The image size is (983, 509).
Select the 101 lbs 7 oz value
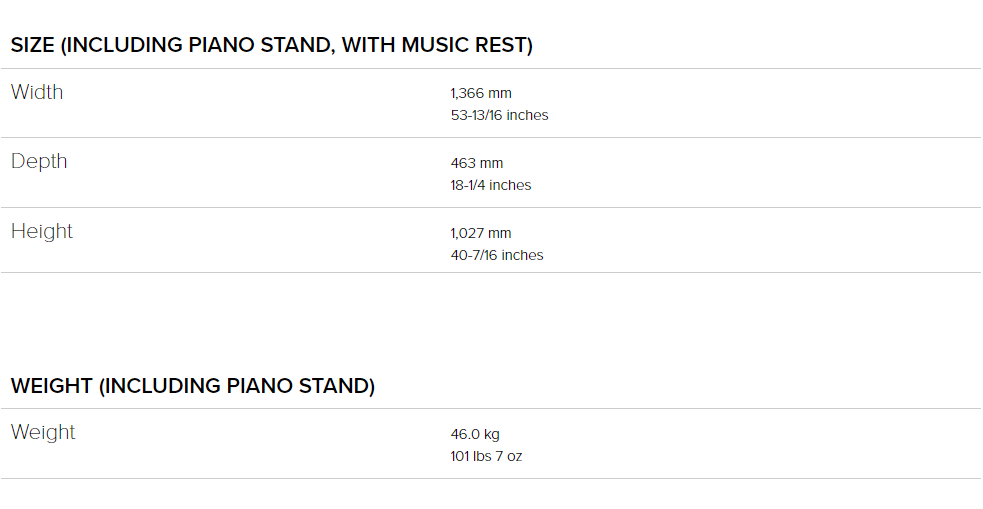pos(486,456)
